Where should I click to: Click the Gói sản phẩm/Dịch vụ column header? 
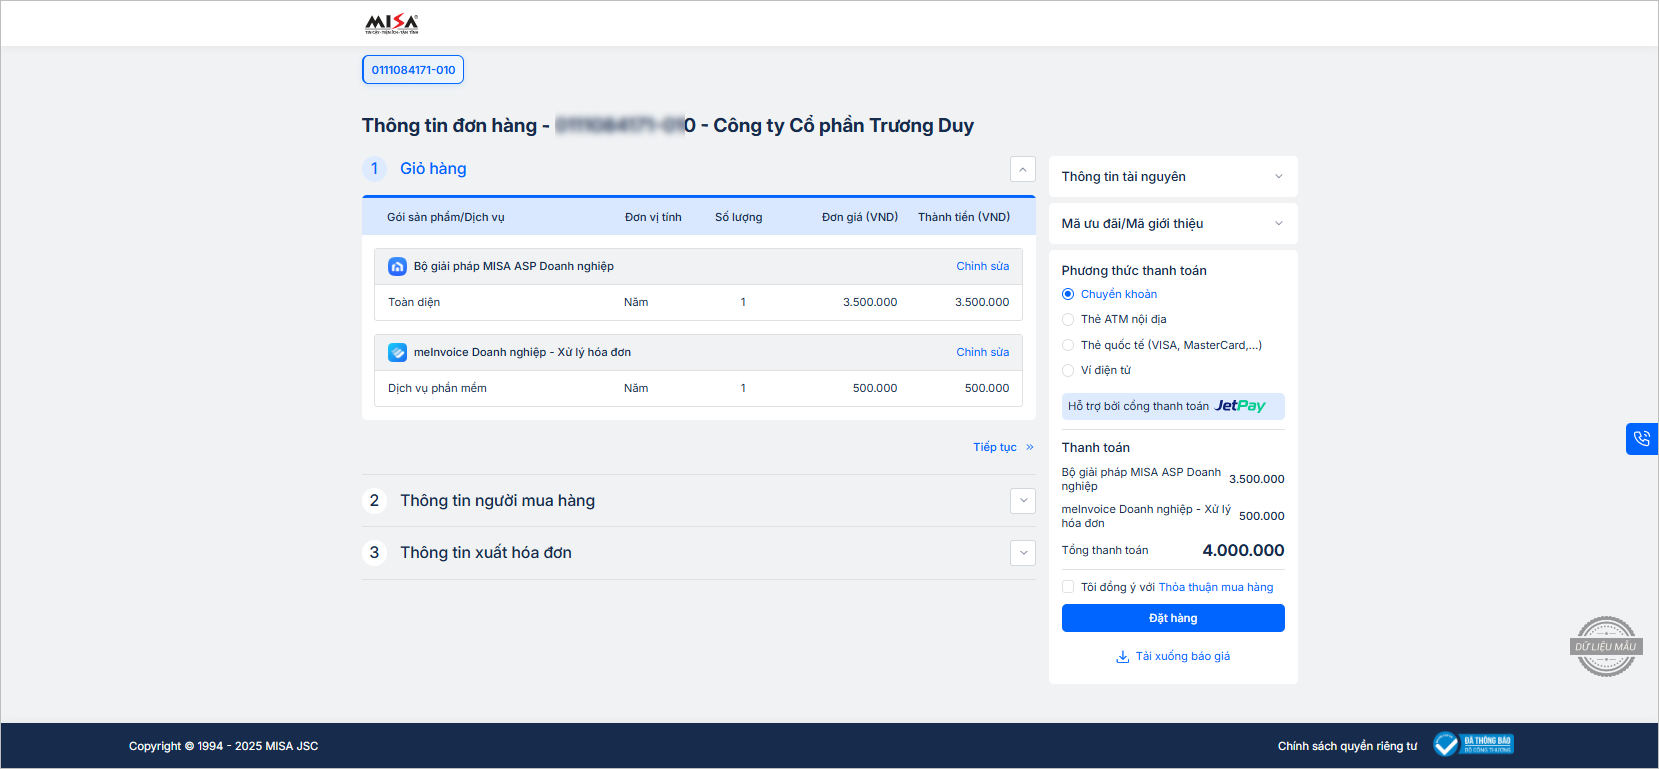(x=446, y=217)
